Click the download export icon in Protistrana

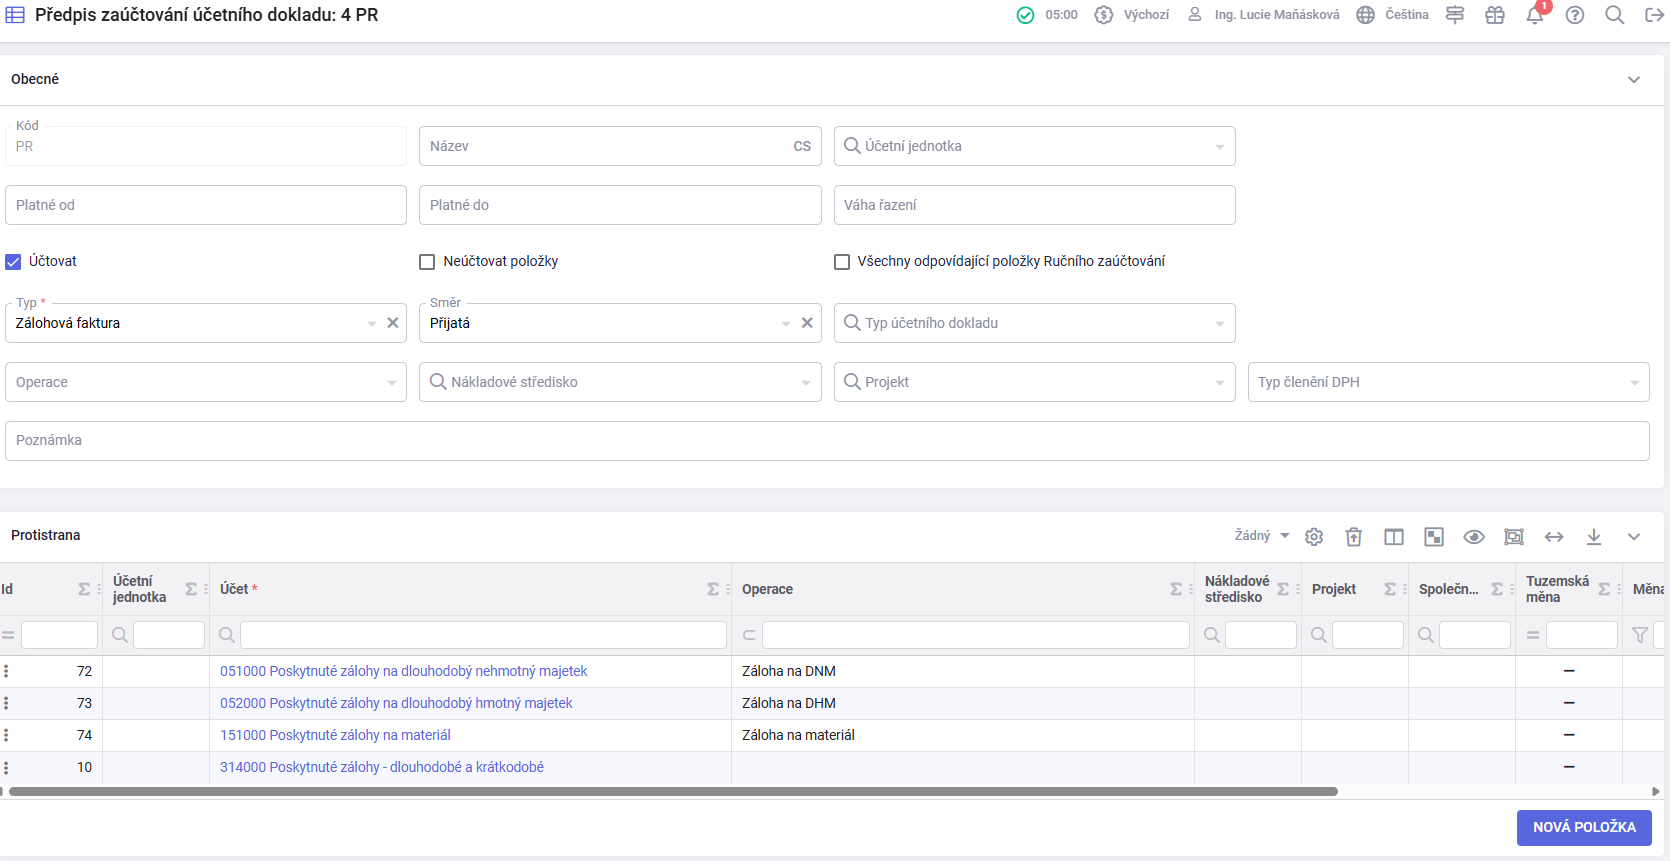[1594, 537]
